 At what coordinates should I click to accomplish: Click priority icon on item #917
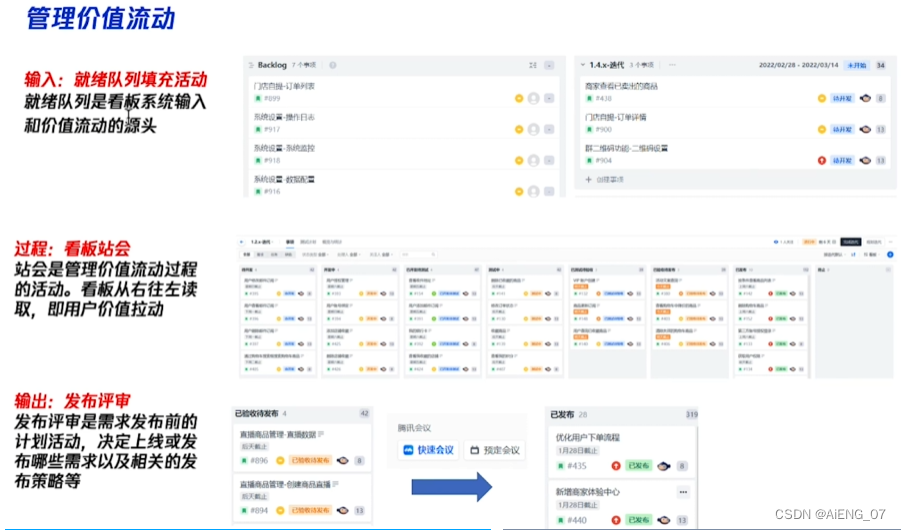[519, 129]
